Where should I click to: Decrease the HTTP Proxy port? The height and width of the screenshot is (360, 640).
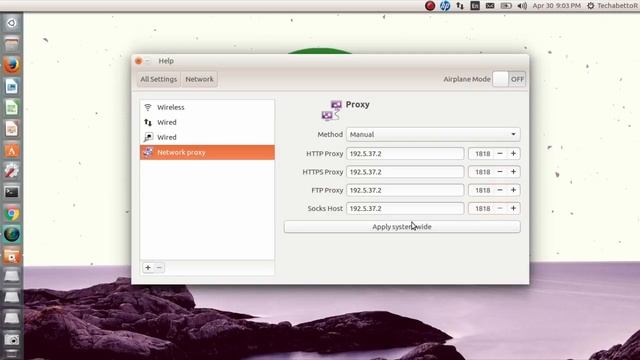(500, 153)
